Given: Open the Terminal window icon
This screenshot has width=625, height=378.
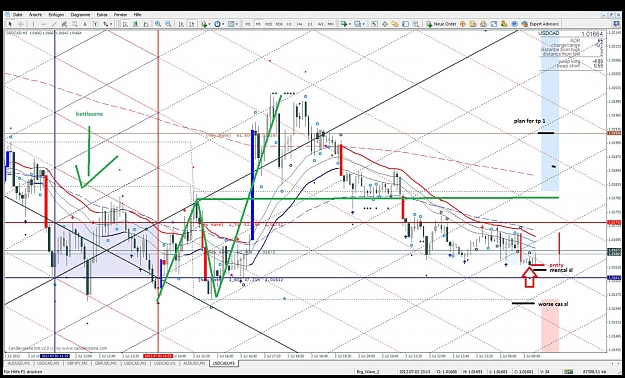Looking at the screenshot, I should (x=405, y=24).
